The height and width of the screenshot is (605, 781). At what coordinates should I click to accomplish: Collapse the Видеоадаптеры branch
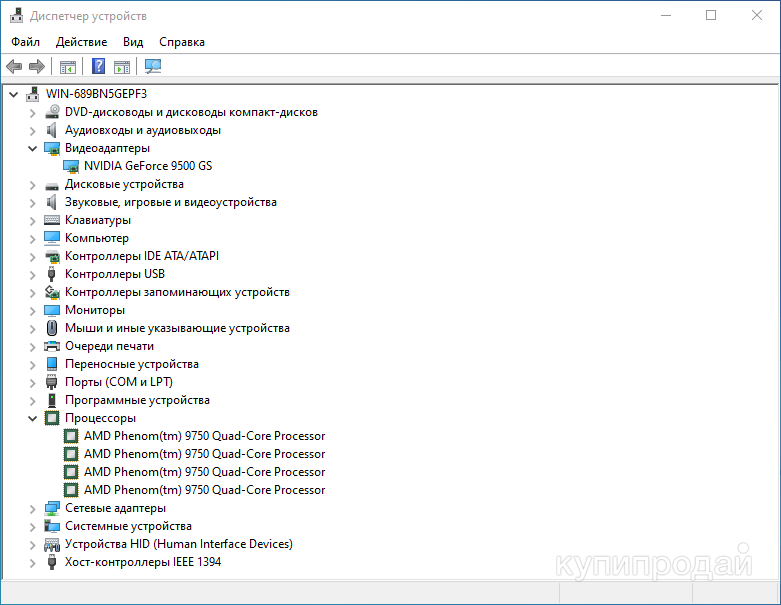pyautogui.click(x=32, y=148)
